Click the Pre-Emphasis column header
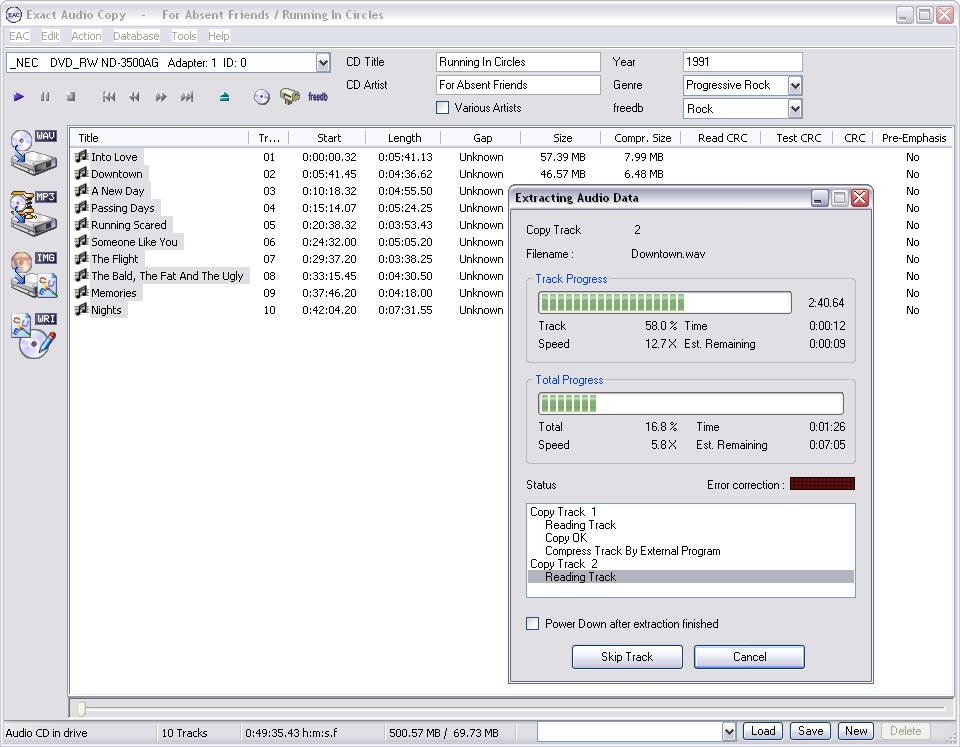This screenshot has height=747, width=960. pyautogui.click(x=913, y=138)
